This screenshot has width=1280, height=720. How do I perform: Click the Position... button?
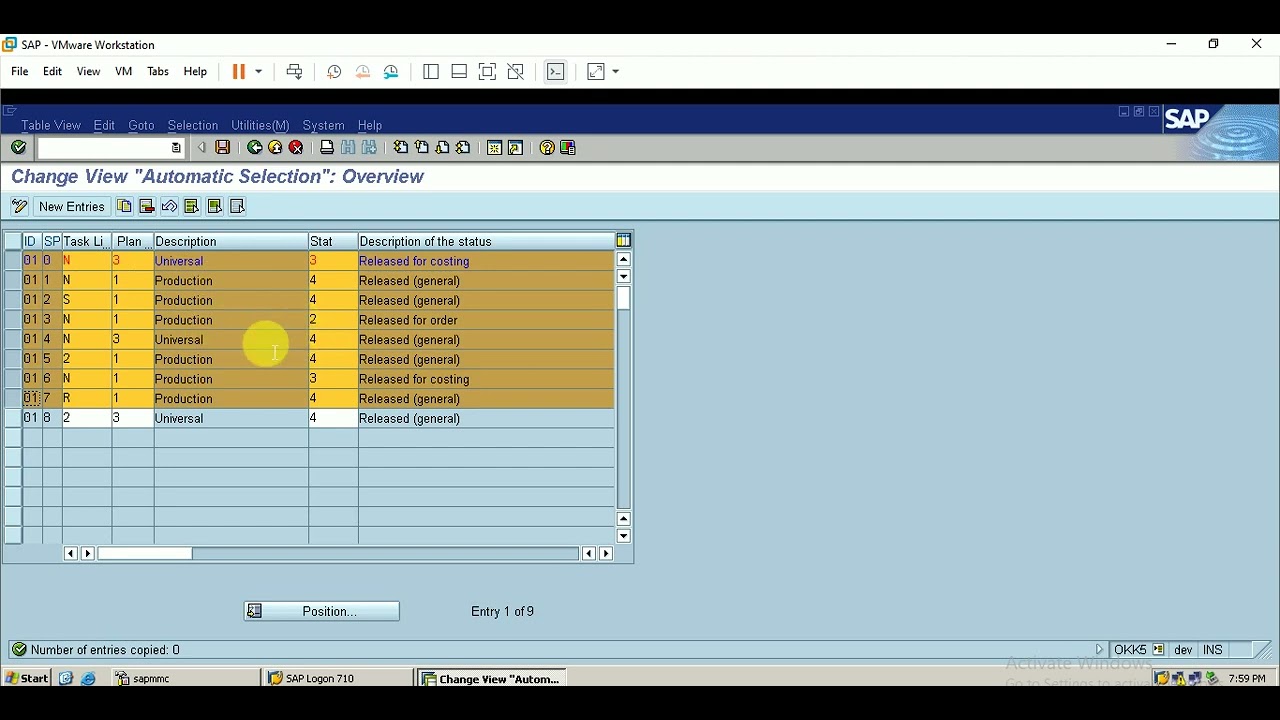click(x=322, y=611)
